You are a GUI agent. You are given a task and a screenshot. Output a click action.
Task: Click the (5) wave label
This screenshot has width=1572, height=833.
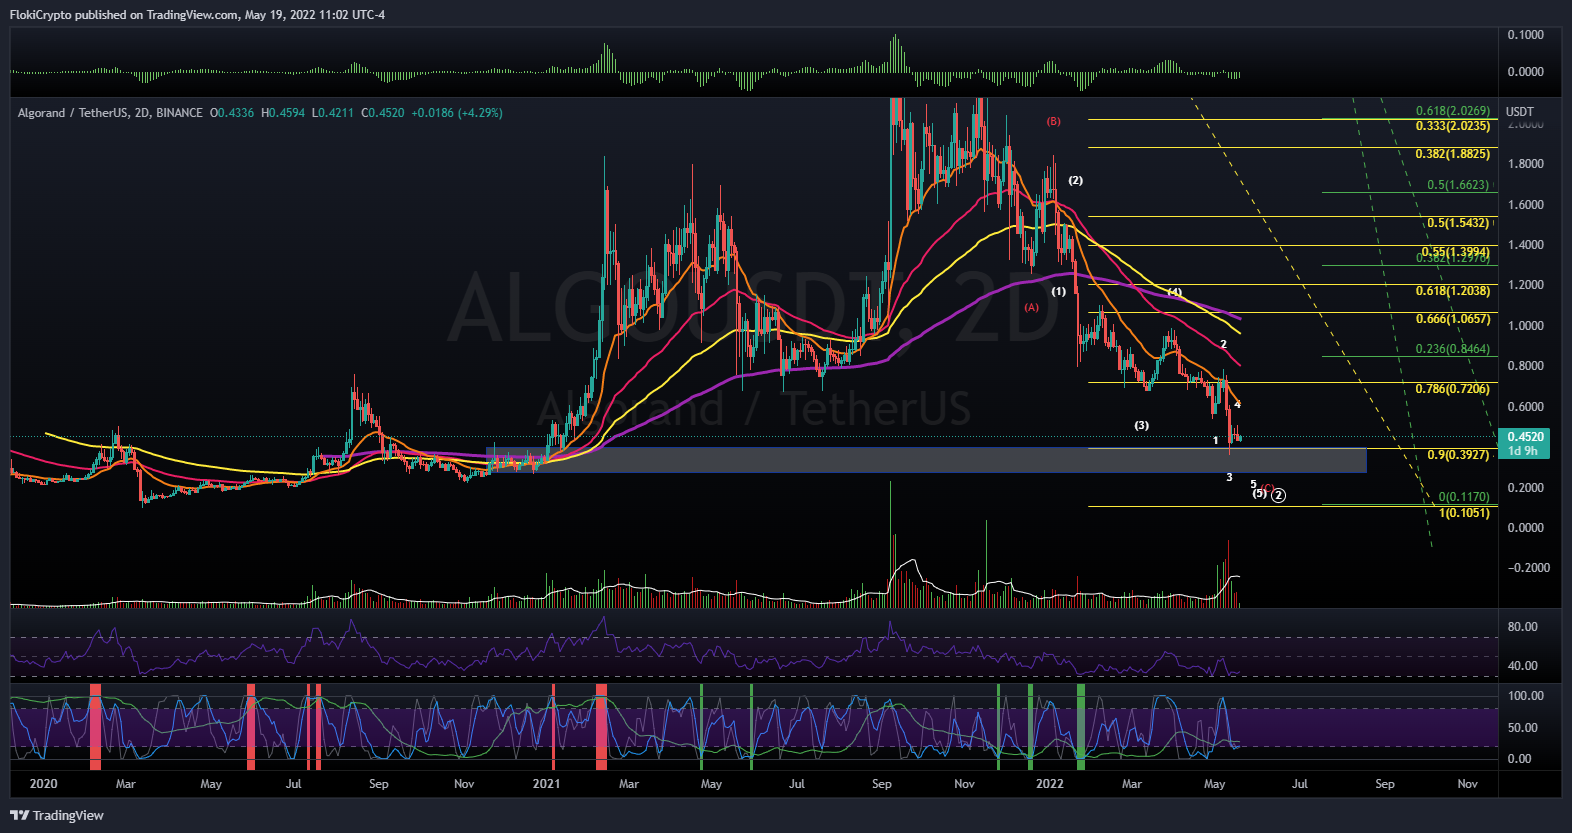click(1259, 493)
